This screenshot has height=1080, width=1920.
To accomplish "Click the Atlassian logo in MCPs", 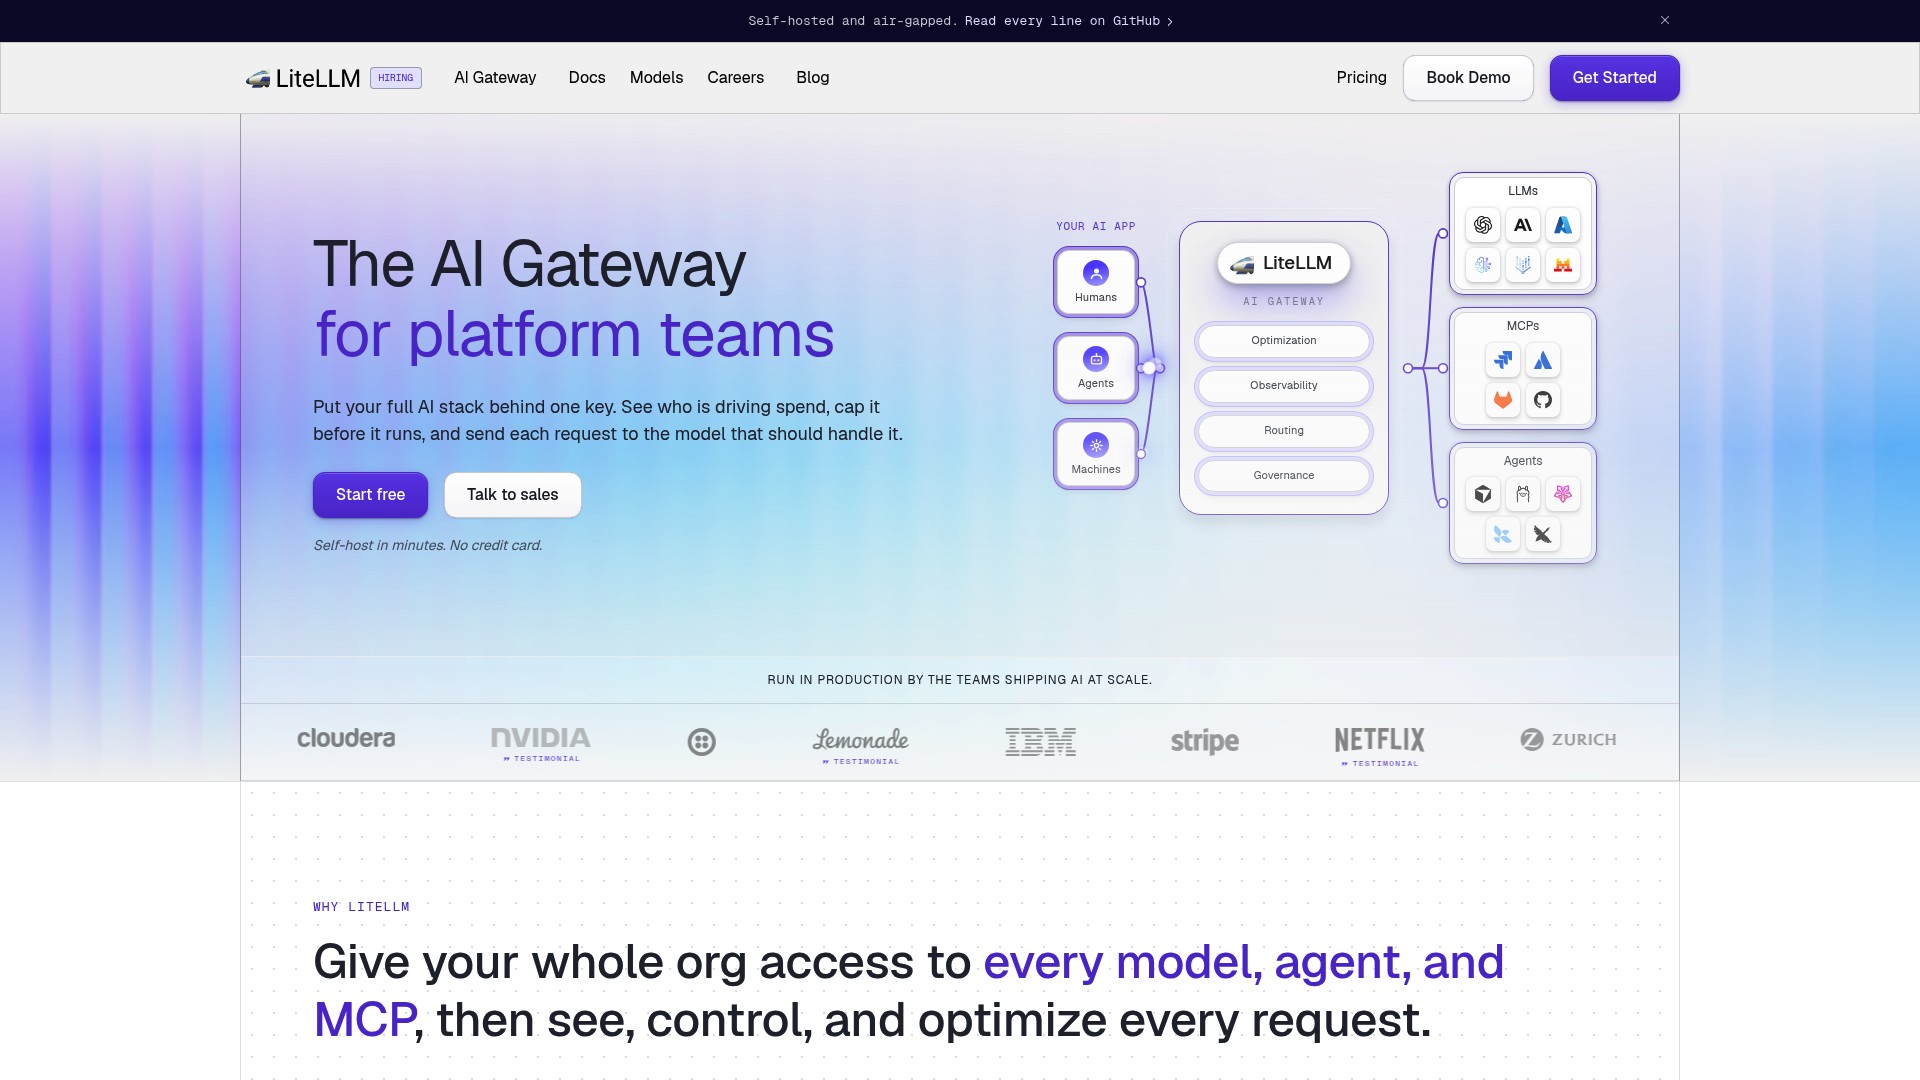I will pos(1543,360).
